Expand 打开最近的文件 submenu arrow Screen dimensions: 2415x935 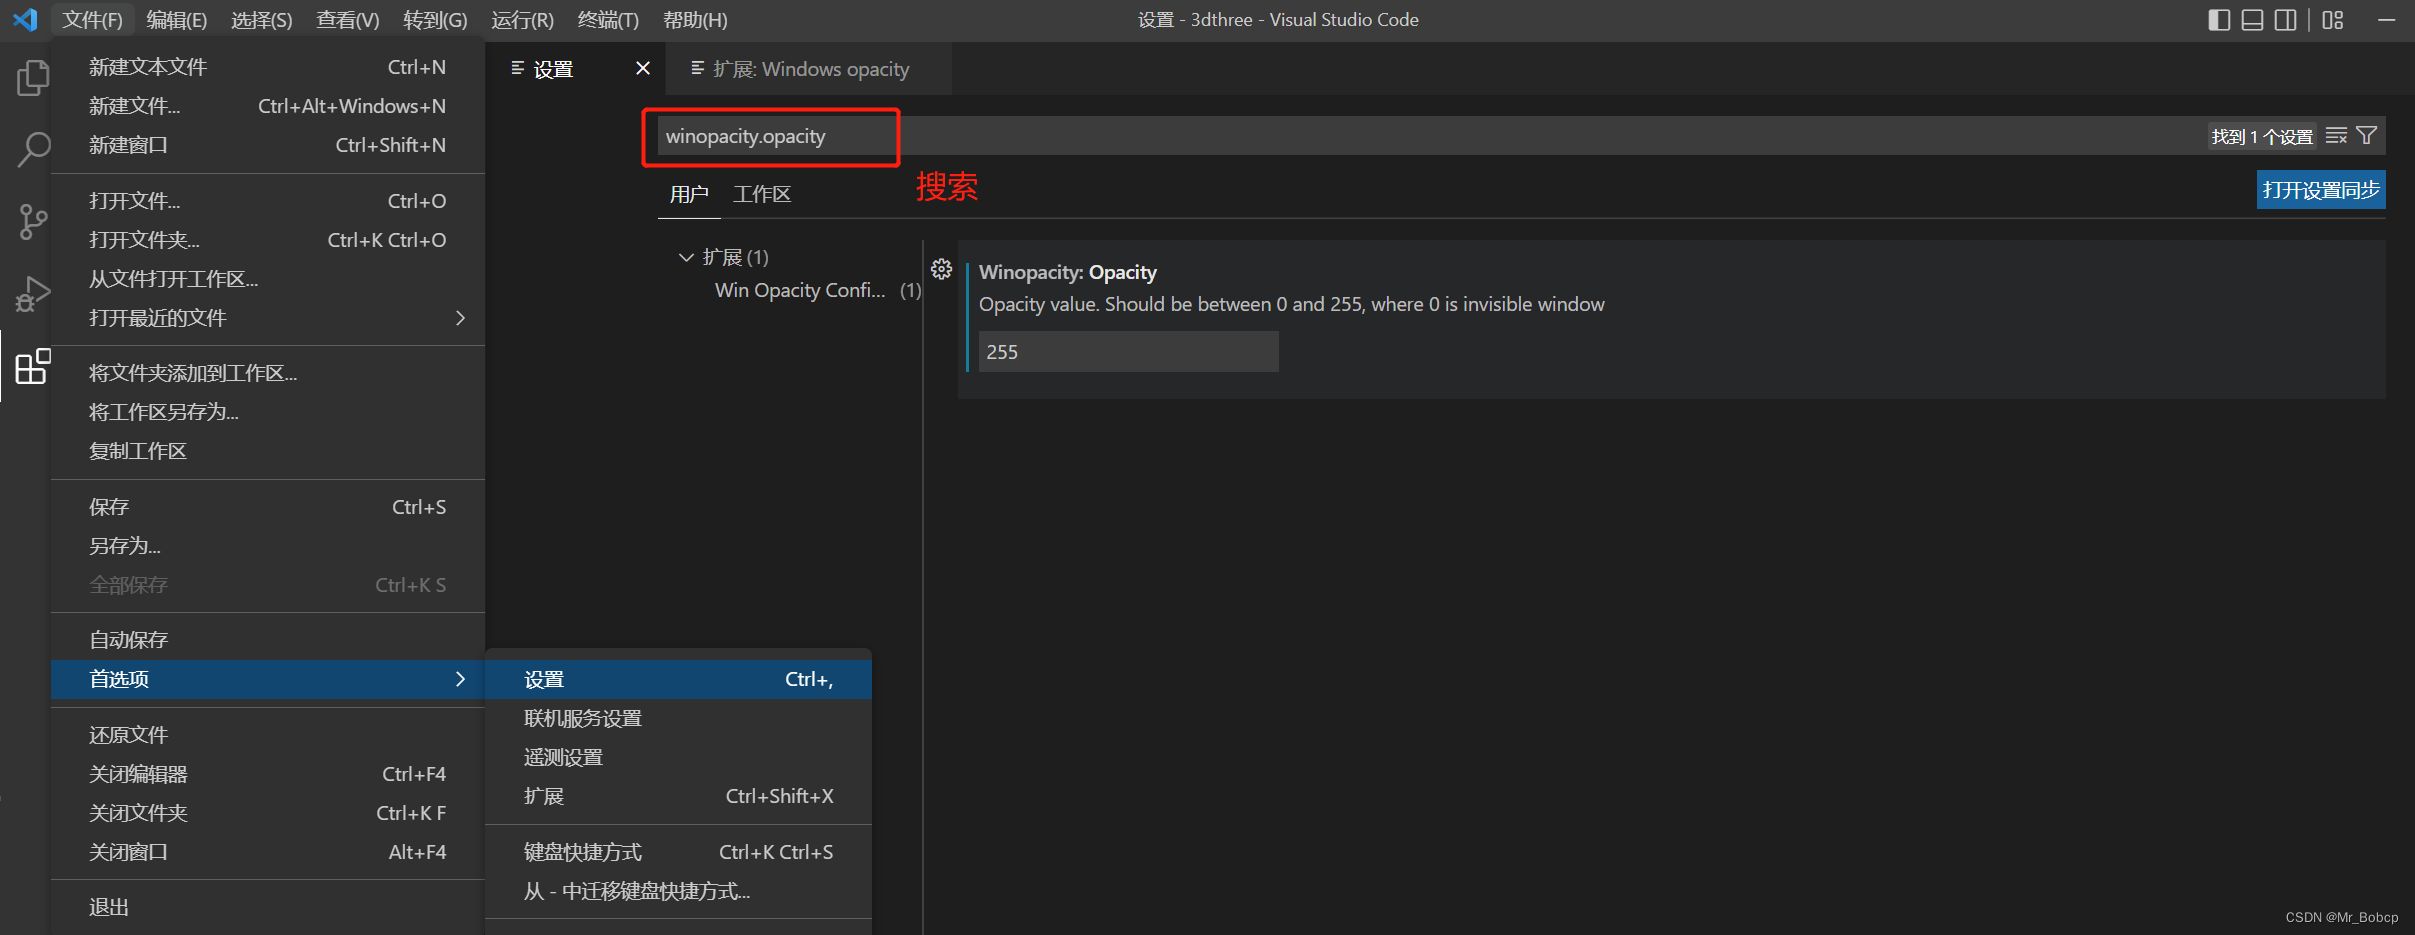(460, 318)
